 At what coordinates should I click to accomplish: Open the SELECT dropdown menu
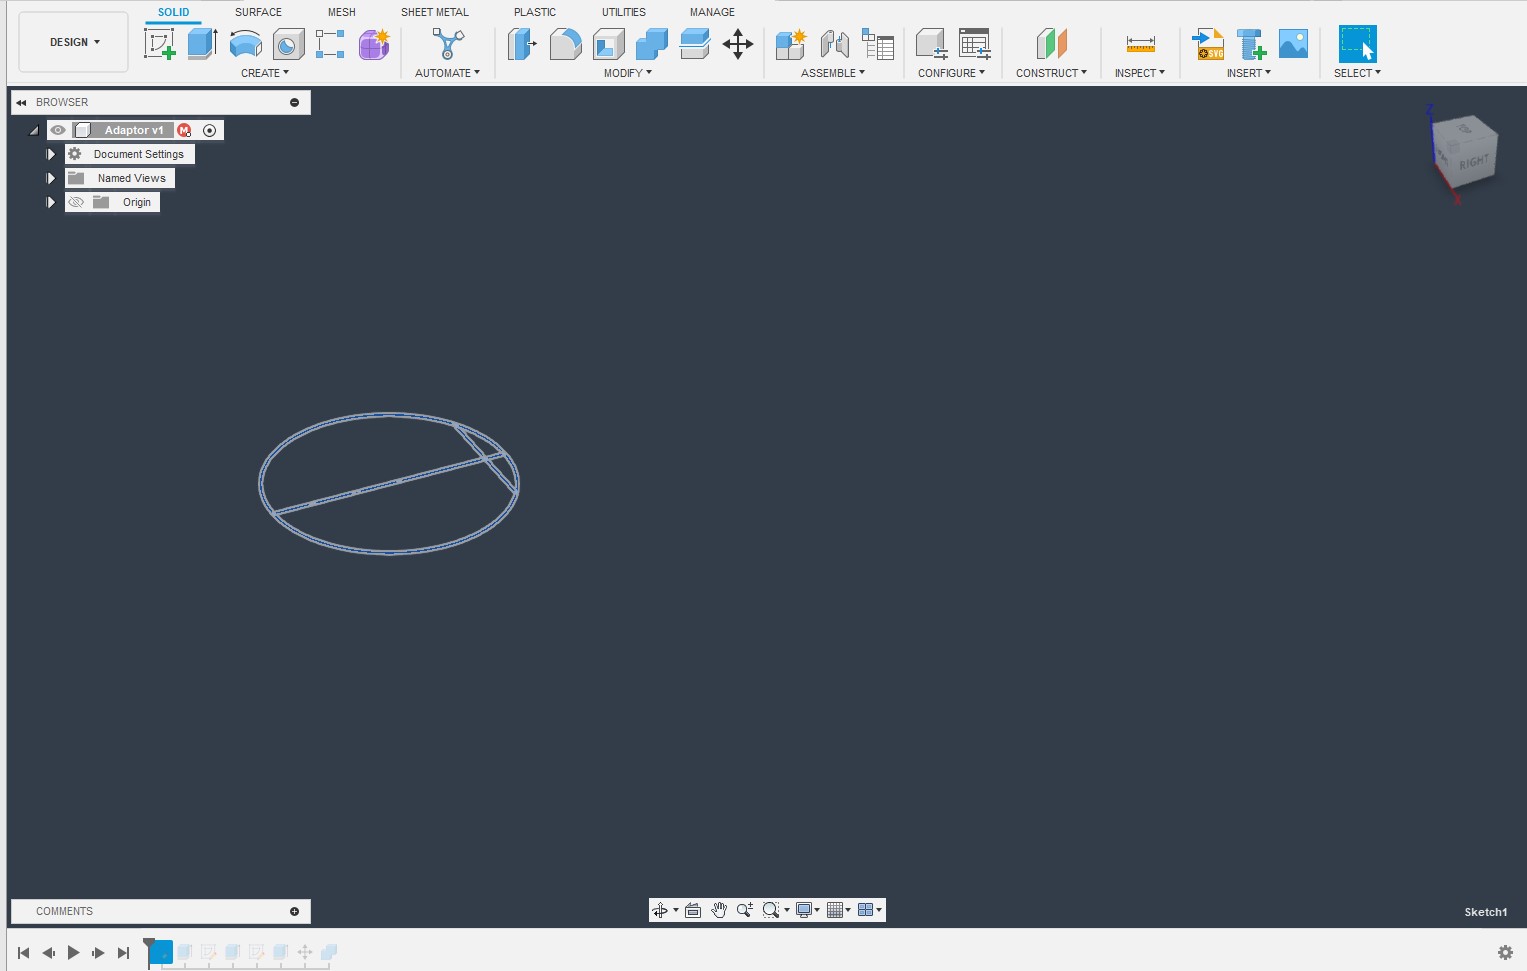(1357, 73)
